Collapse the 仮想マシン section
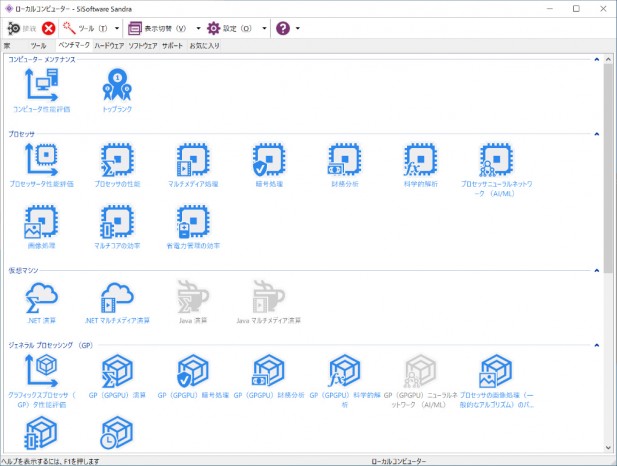617x466 pixels. (x=597, y=270)
